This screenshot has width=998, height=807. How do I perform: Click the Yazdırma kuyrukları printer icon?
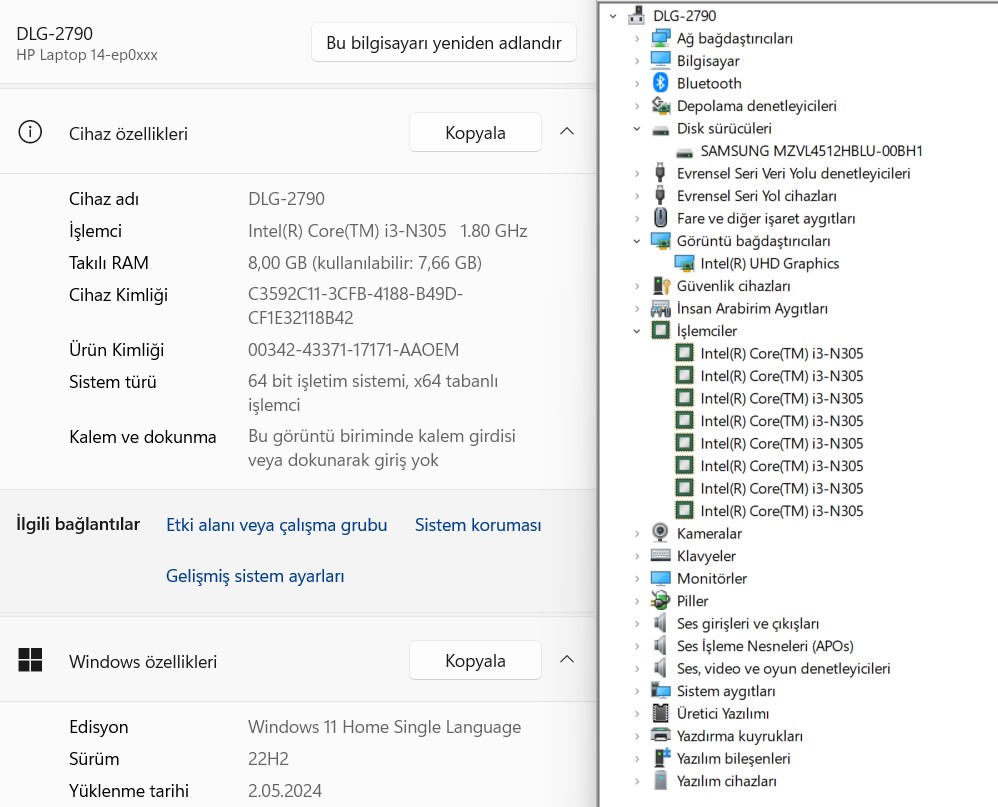[x=661, y=735]
